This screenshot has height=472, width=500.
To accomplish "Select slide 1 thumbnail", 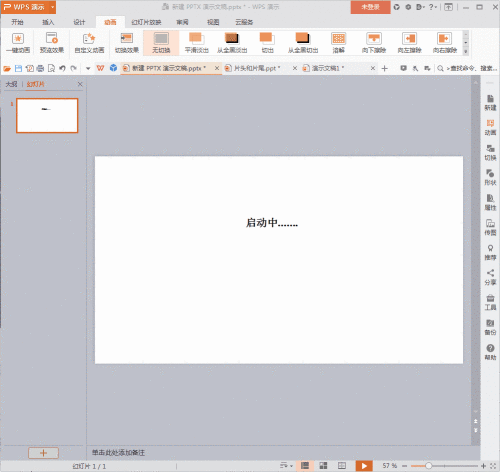I will (x=47, y=116).
